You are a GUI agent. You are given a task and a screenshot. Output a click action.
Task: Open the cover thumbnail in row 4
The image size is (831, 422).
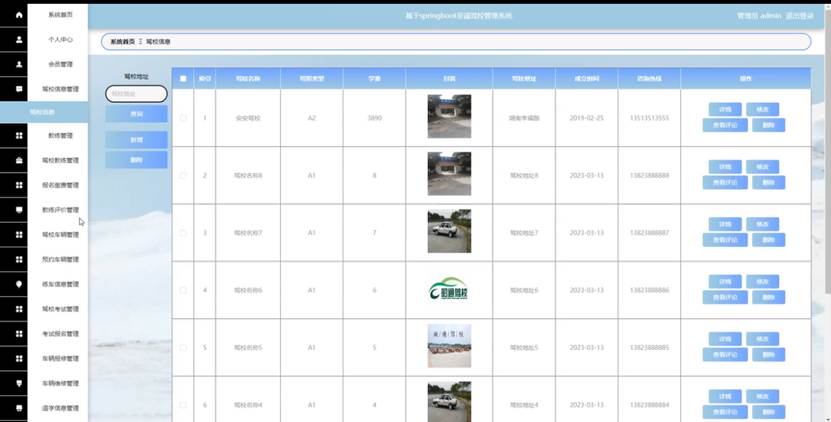click(449, 289)
